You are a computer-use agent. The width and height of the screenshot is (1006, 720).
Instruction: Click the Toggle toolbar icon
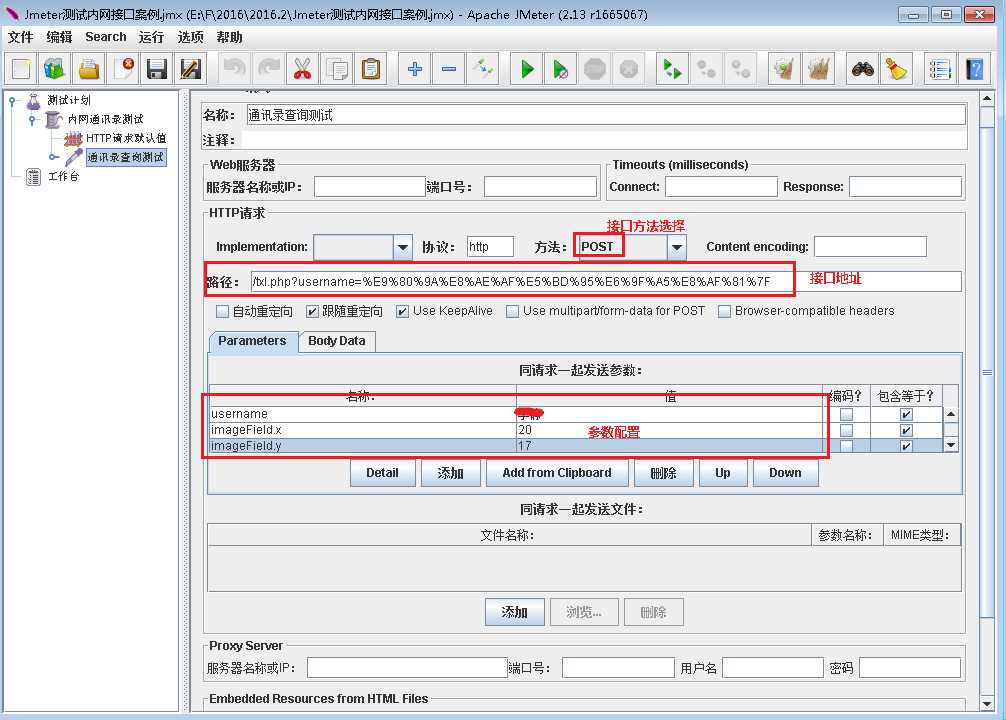click(482, 69)
